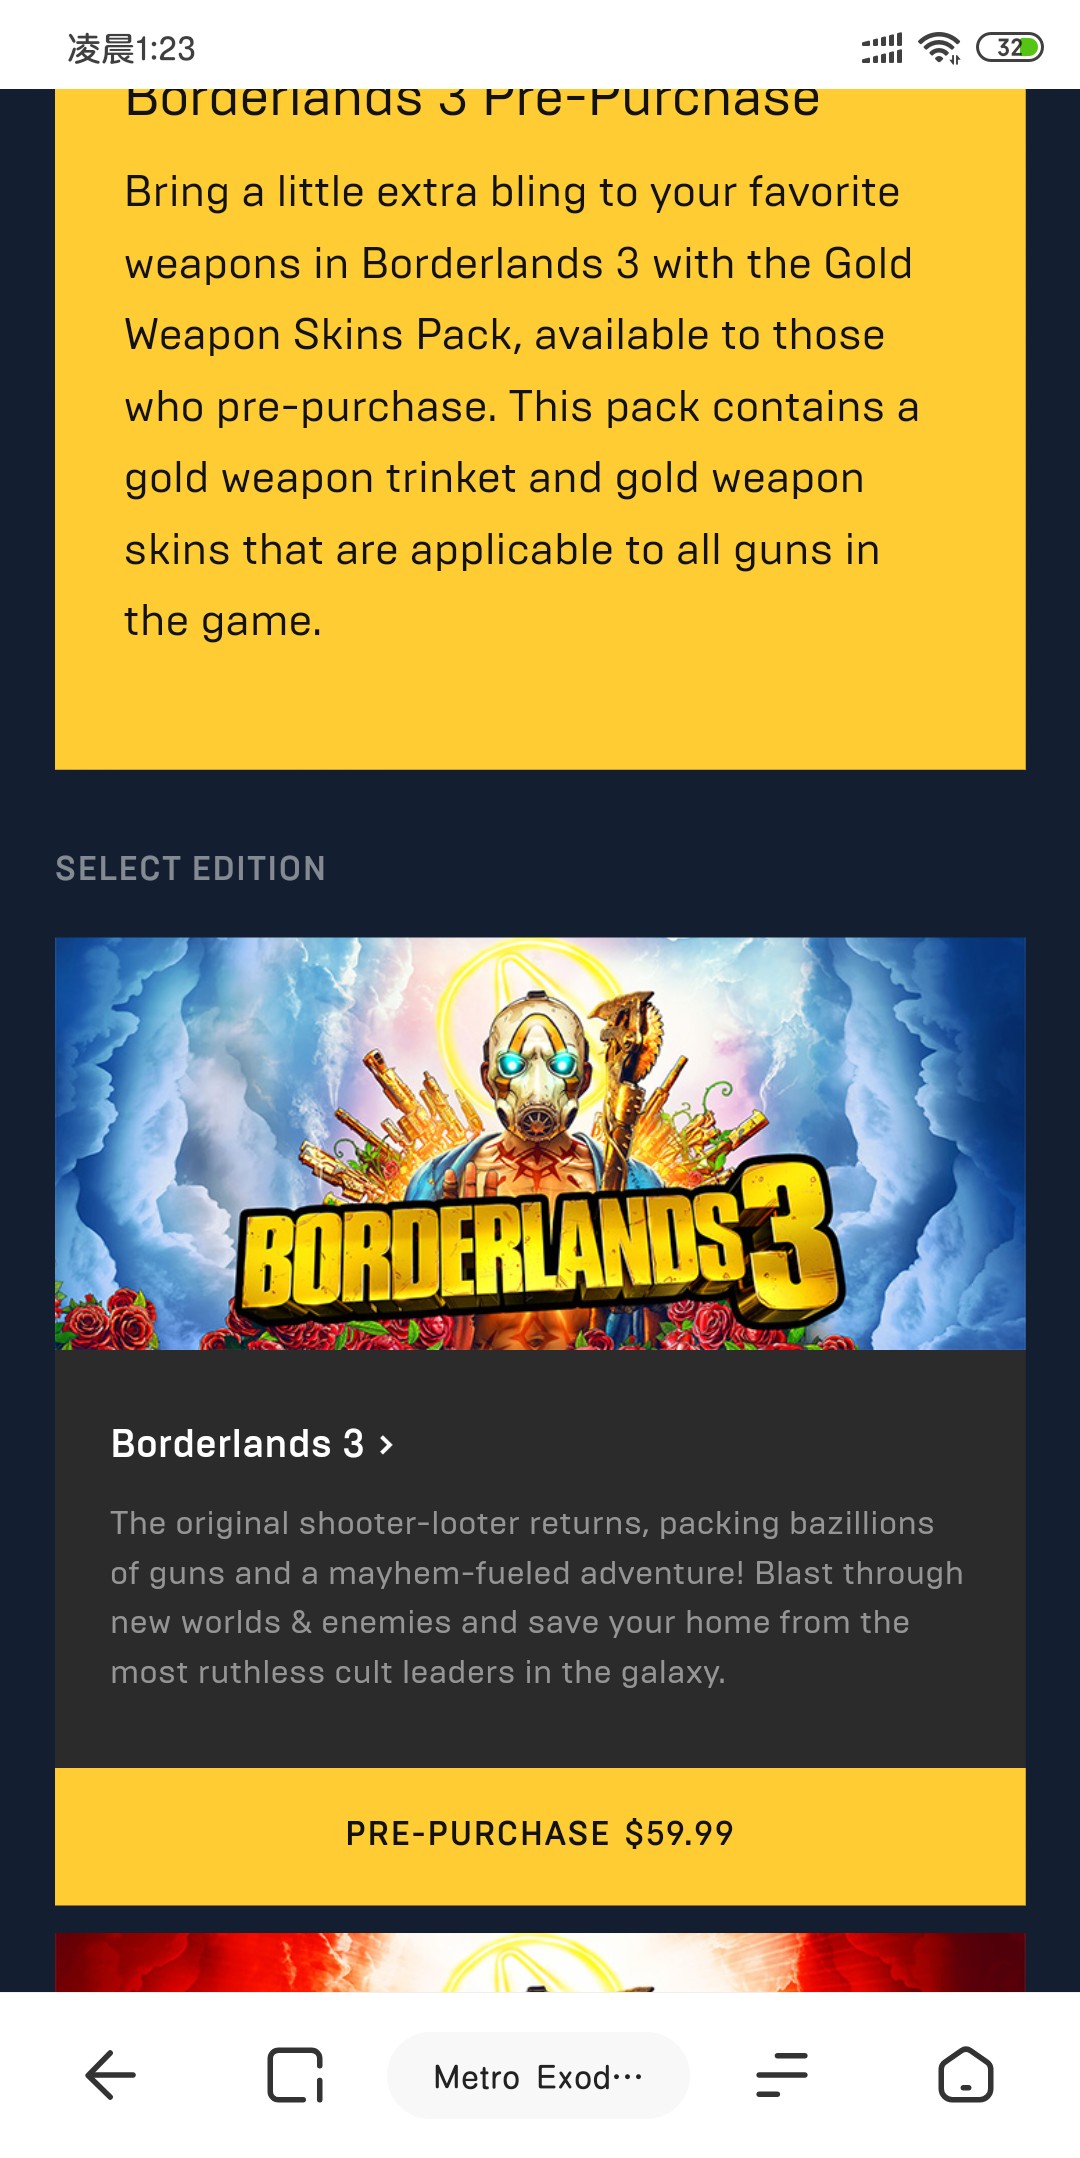Click the chevron next to Borderlands 3
Viewport: 1080px width, 2158px height.
coord(386,1444)
